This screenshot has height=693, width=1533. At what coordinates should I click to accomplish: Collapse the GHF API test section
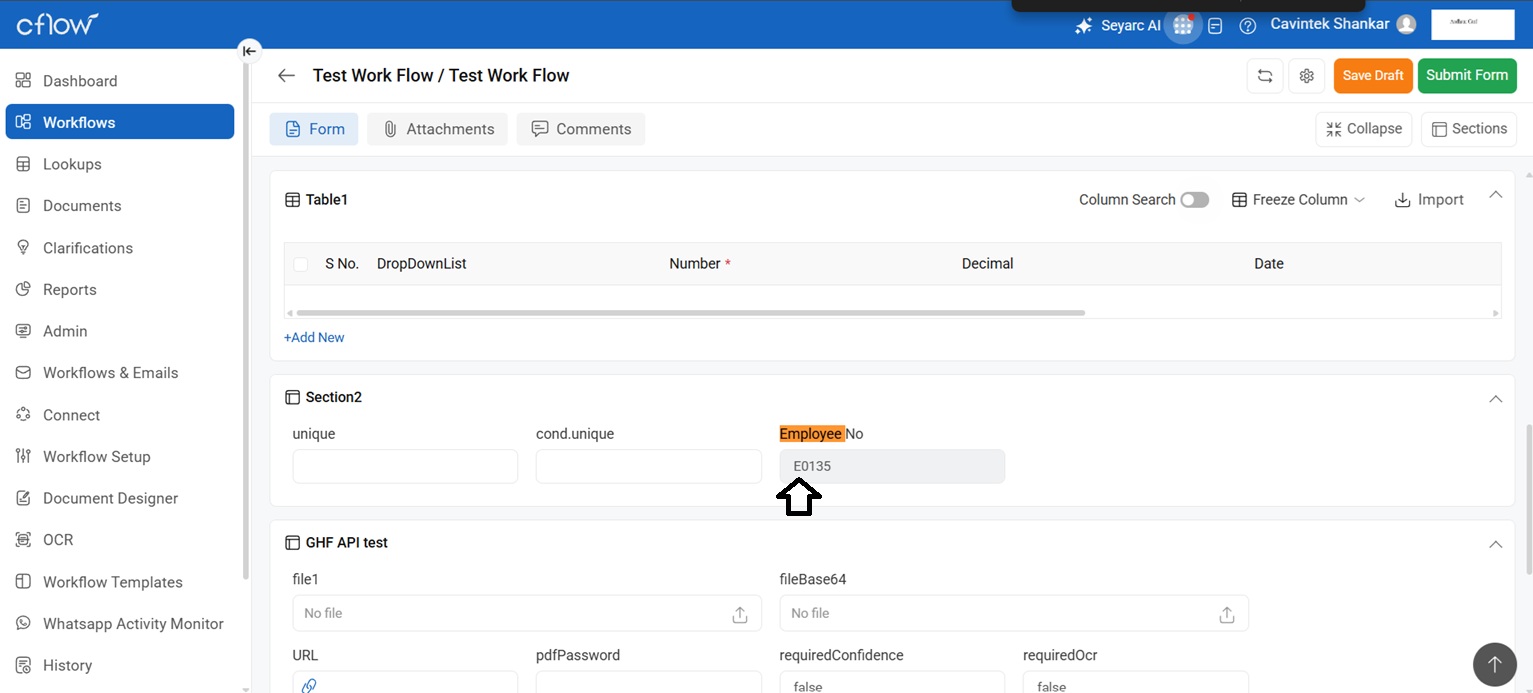click(x=1495, y=544)
